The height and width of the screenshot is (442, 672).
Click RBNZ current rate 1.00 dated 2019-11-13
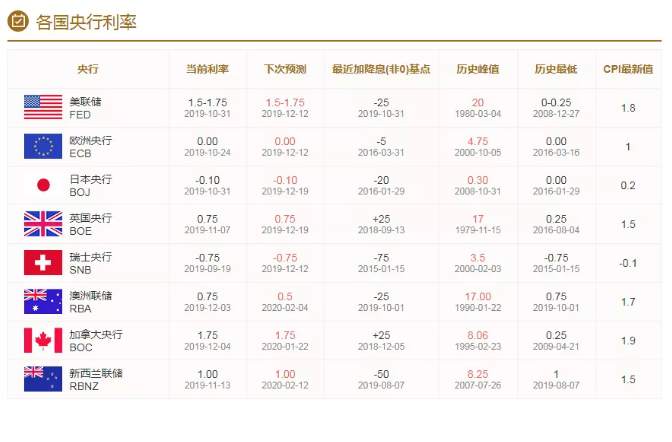[207, 379]
